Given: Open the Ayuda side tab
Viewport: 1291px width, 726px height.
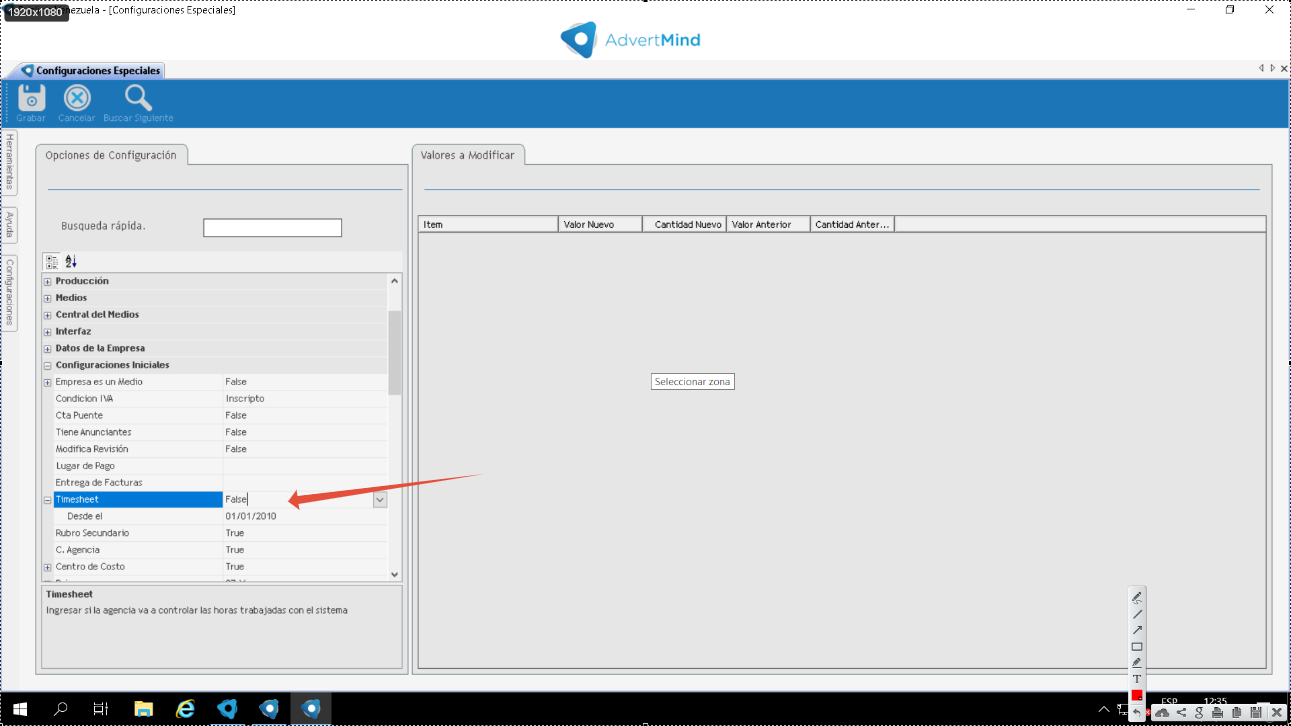Looking at the screenshot, I should point(10,225).
